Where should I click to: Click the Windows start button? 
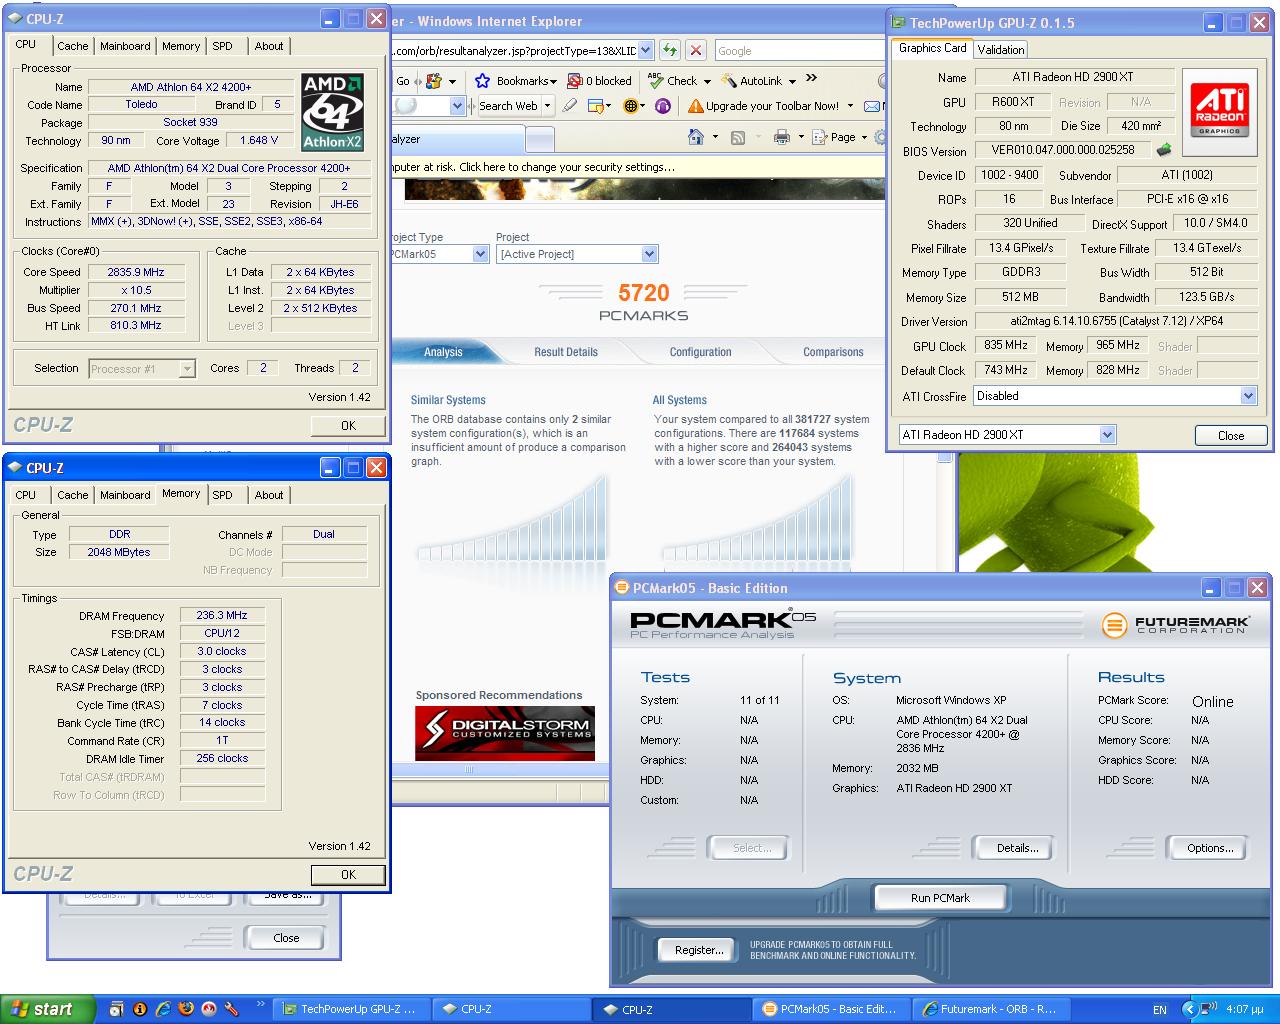(x=48, y=1009)
